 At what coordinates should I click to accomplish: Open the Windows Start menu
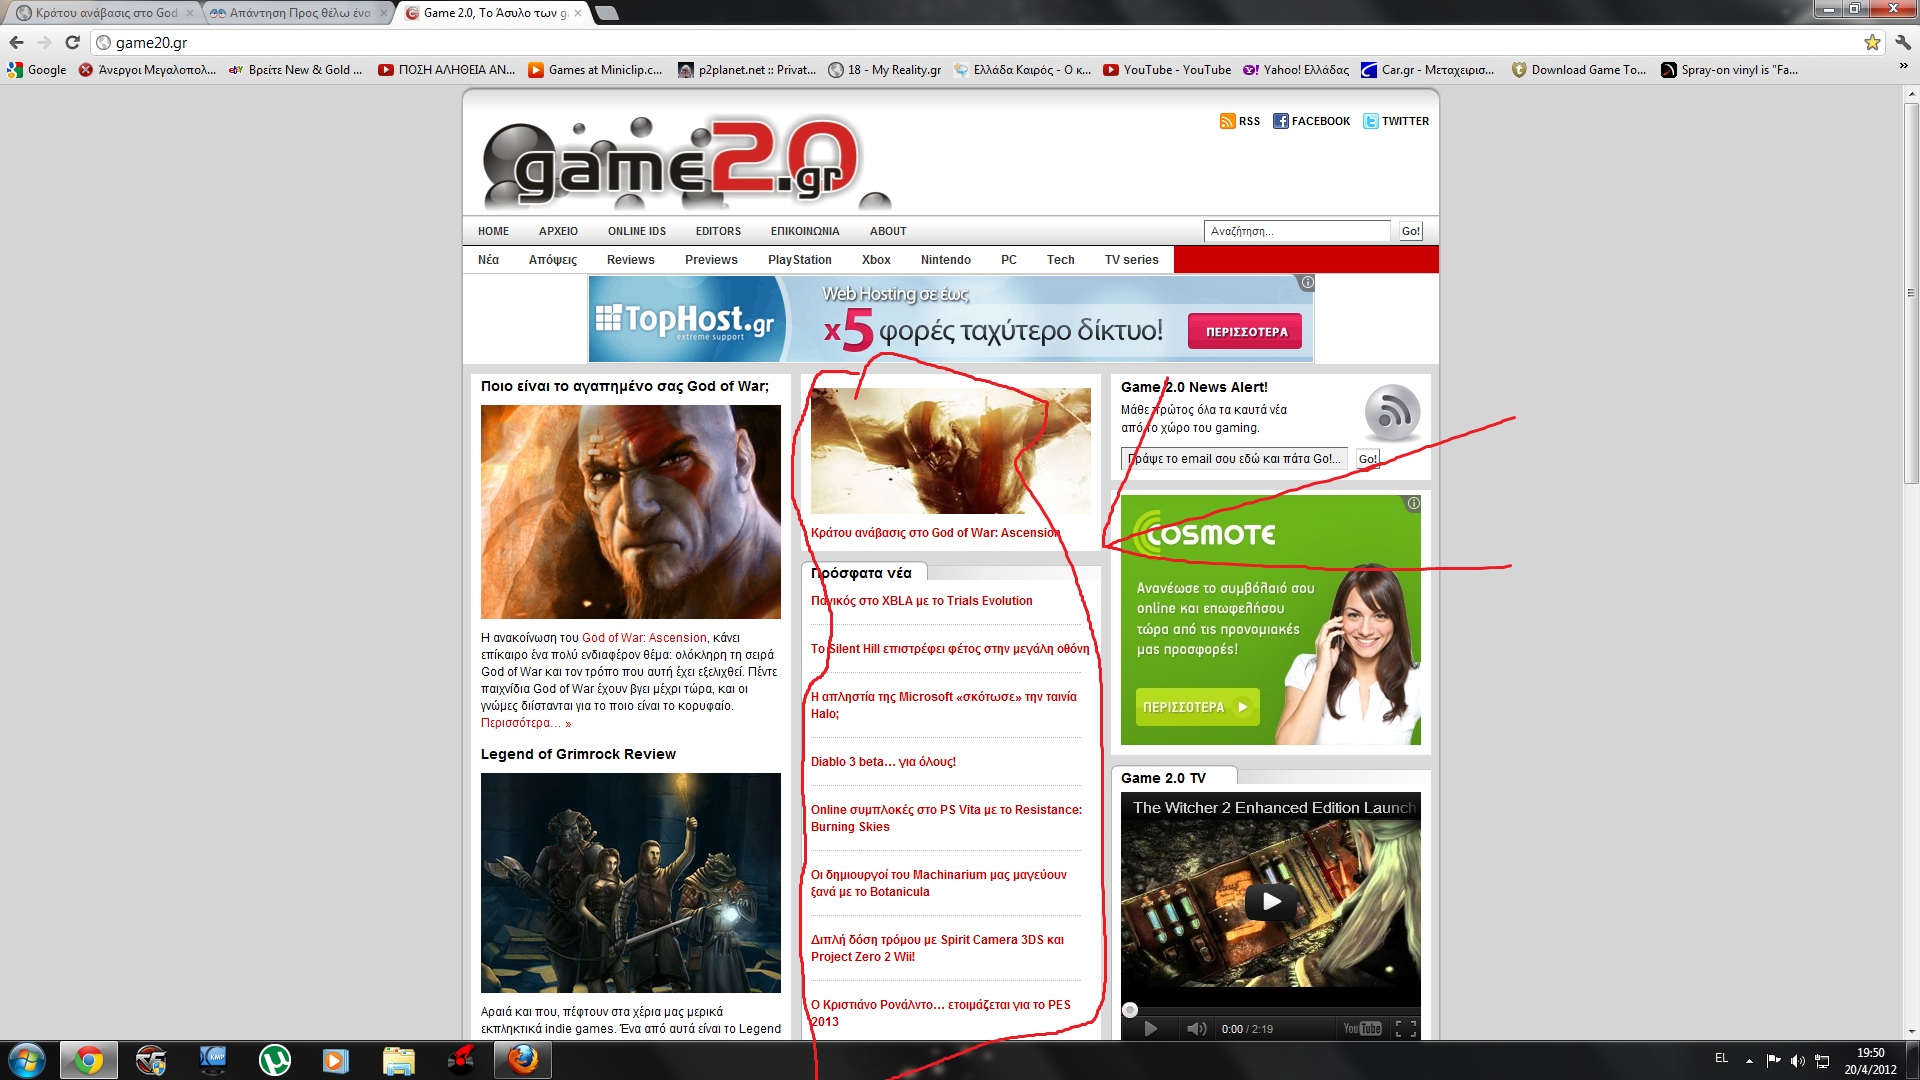click(x=27, y=1060)
